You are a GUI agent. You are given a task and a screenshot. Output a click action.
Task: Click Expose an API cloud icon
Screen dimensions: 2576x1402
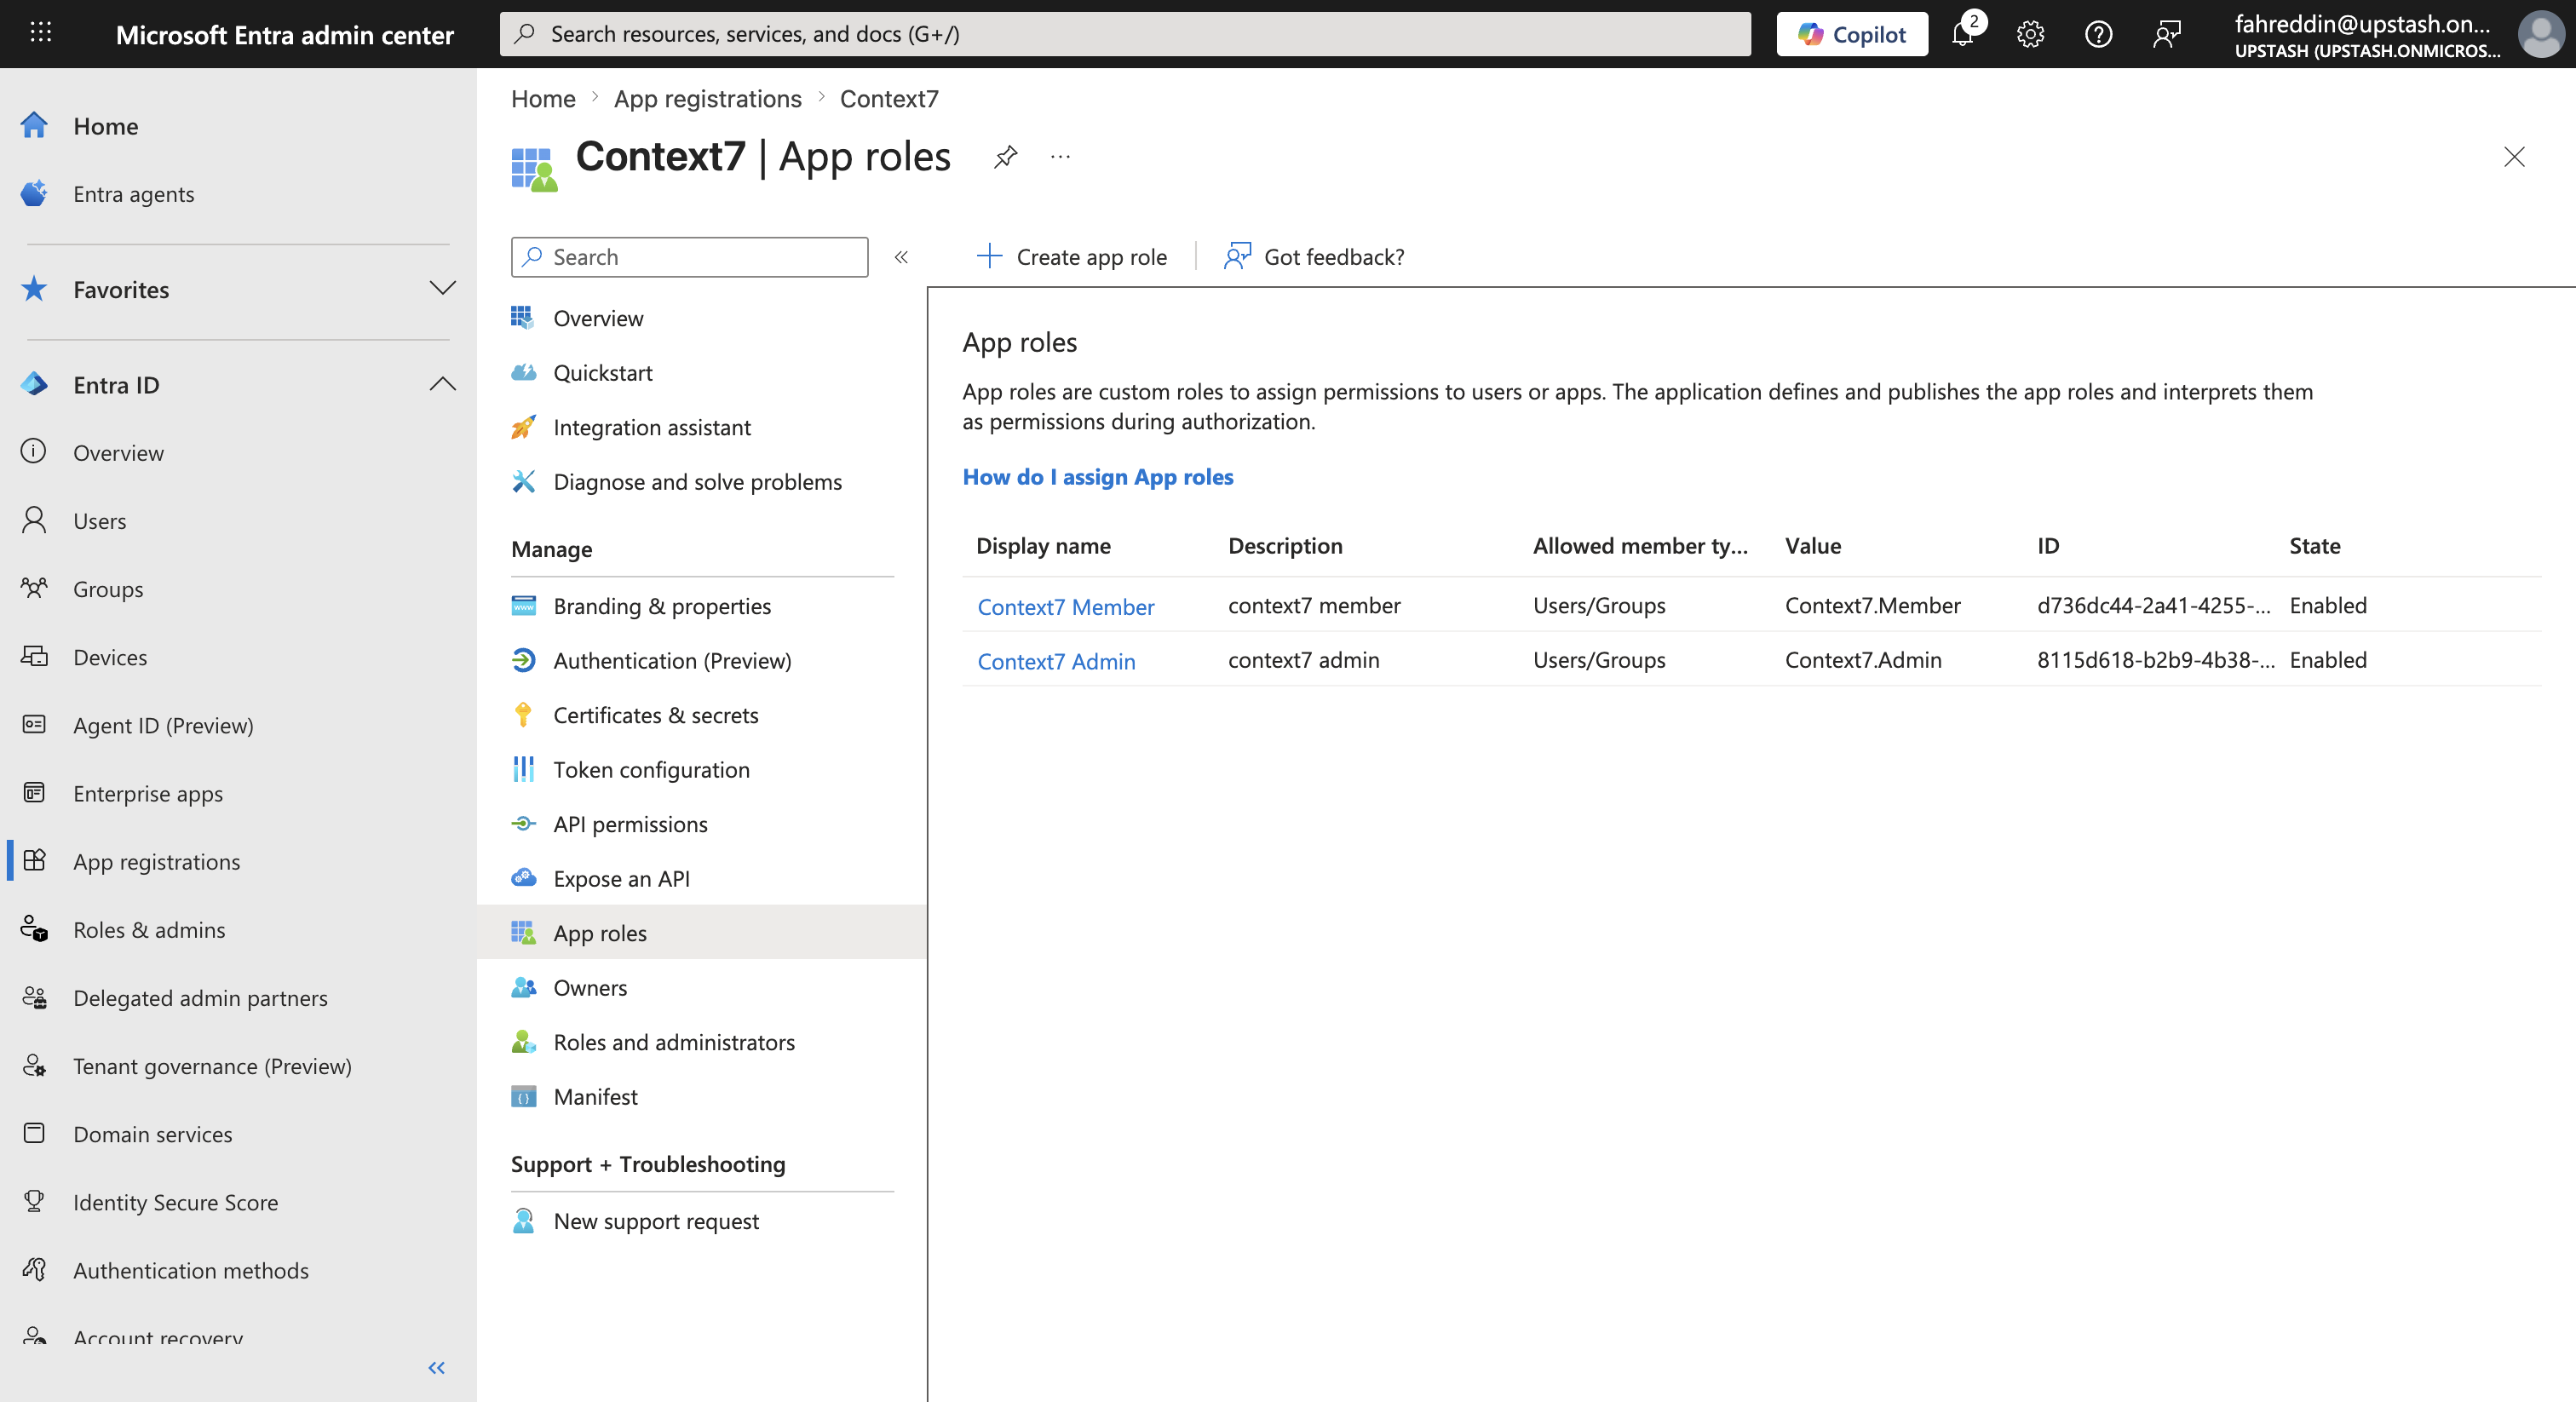click(x=523, y=879)
